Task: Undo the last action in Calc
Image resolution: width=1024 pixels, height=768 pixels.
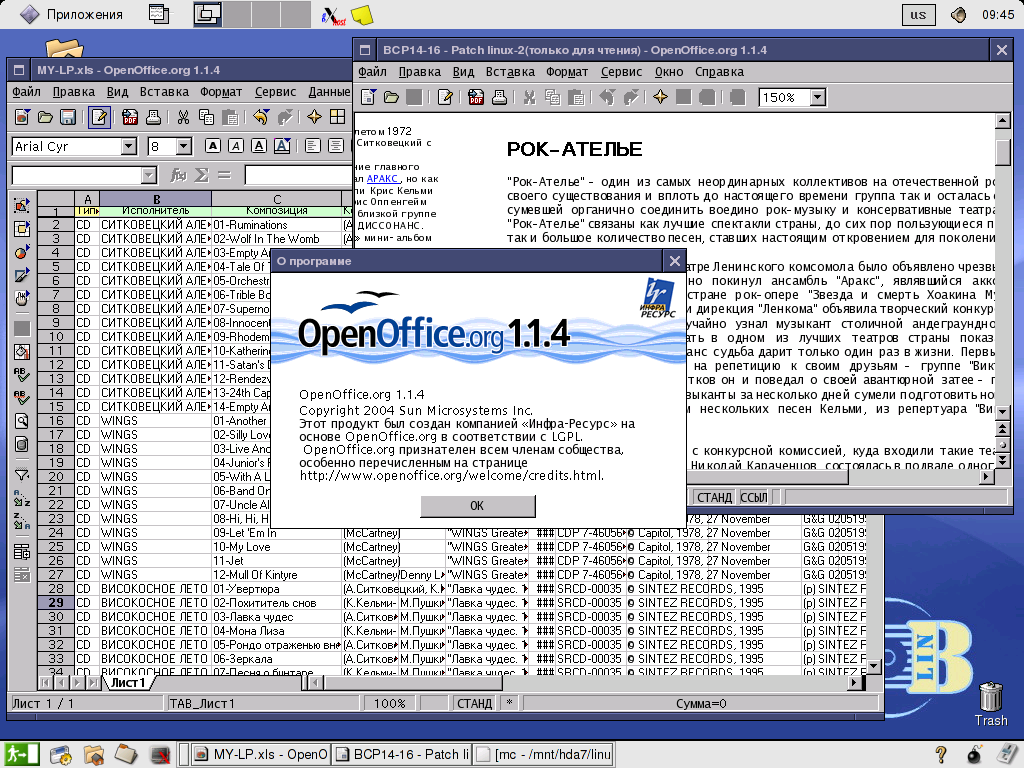Action: point(261,118)
